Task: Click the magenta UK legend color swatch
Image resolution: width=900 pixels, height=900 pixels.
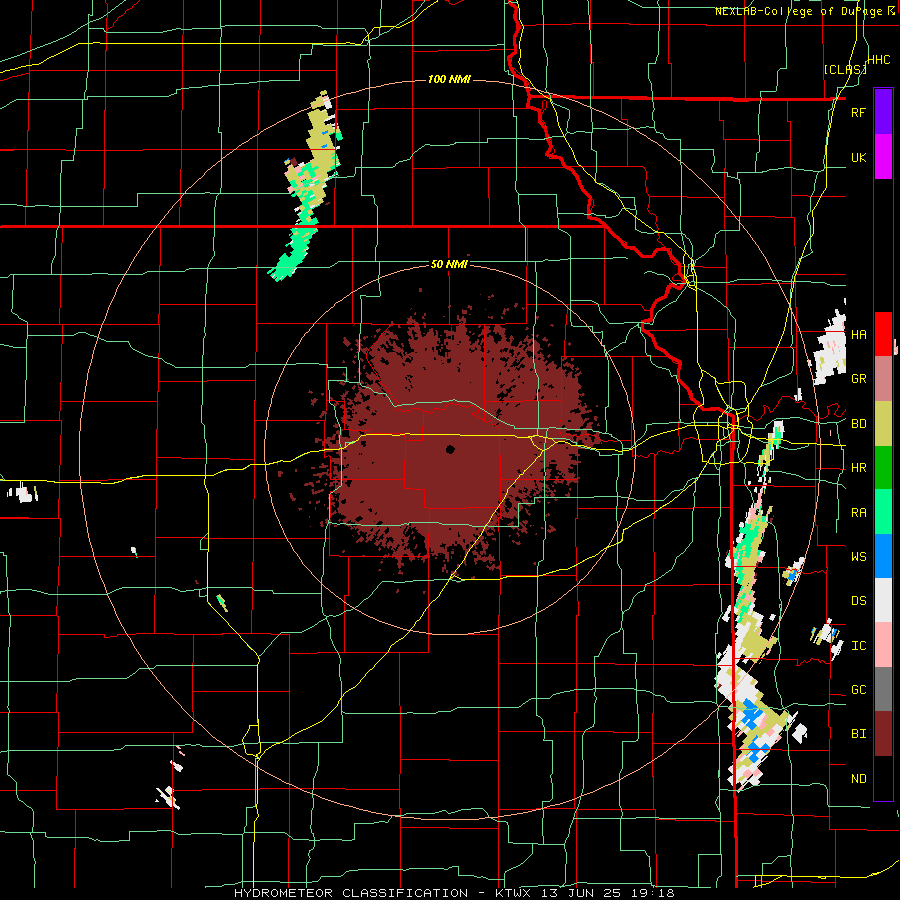Action: point(883,157)
